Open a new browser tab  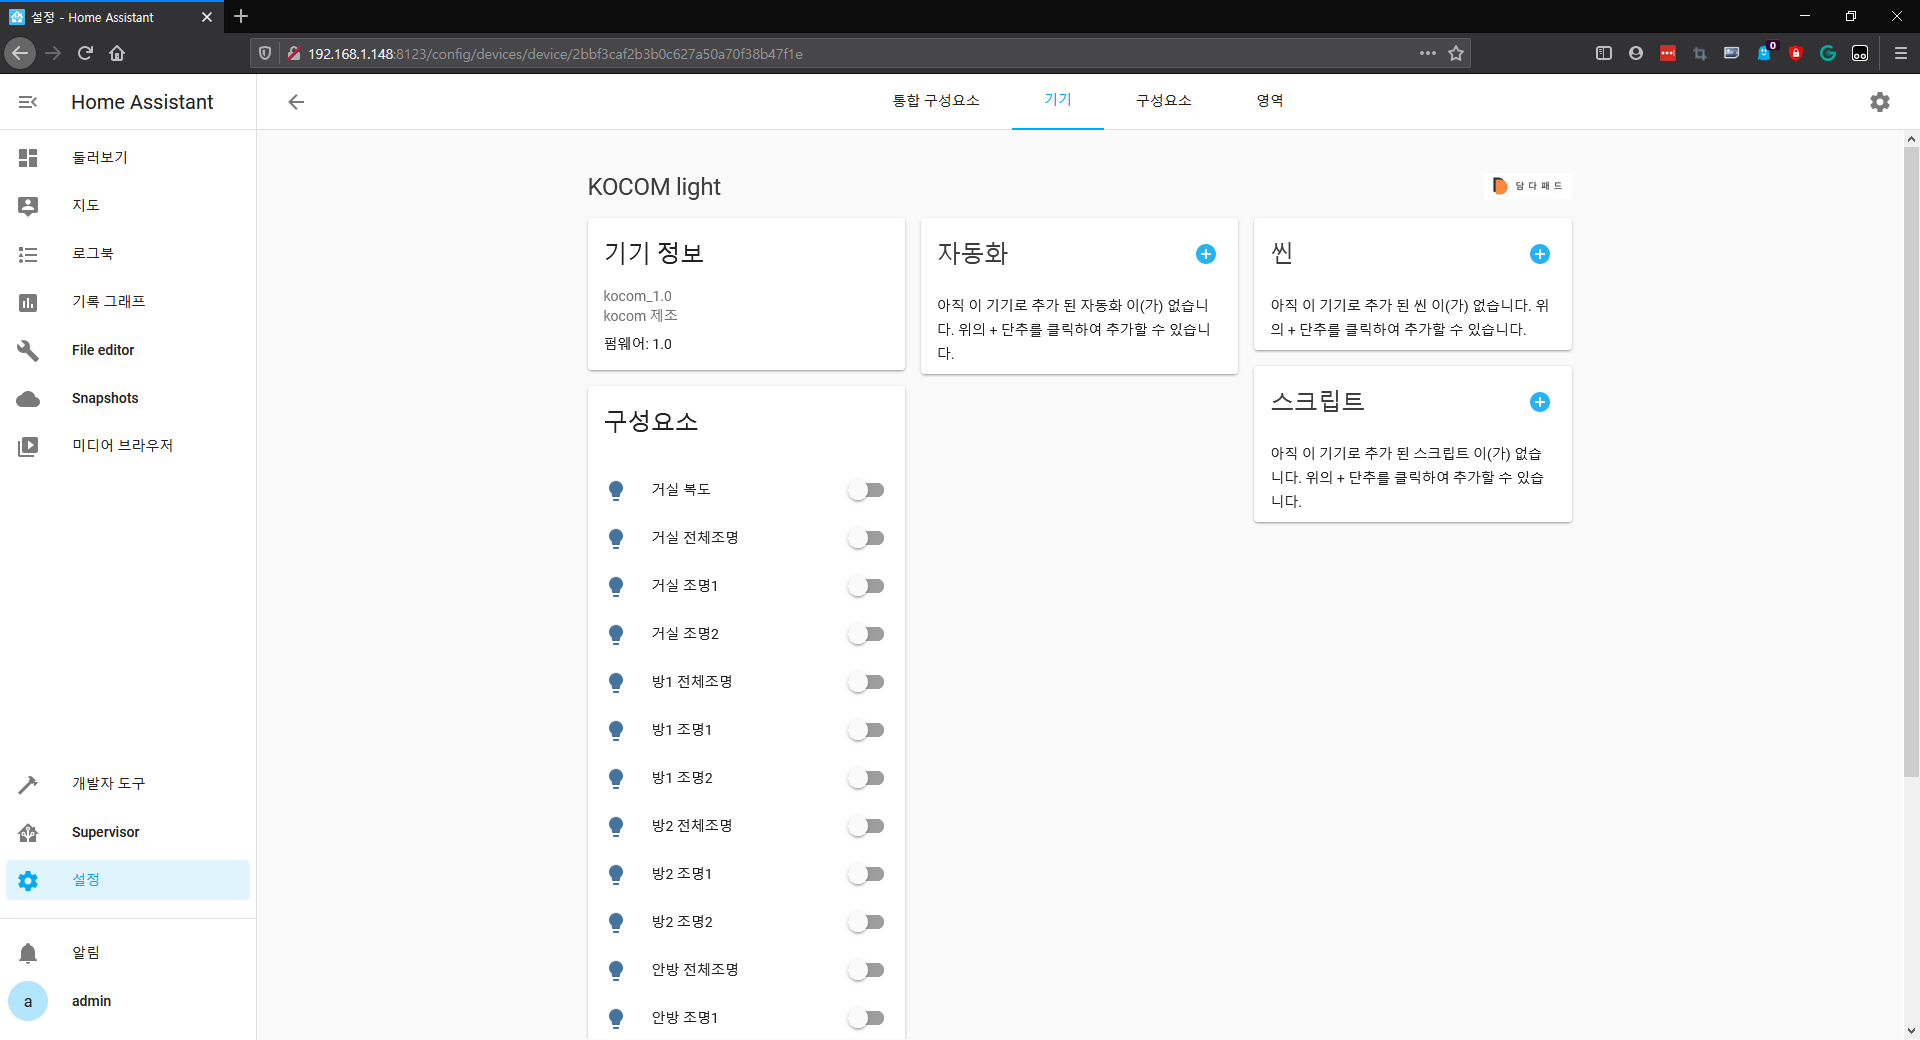pos(241,16)
